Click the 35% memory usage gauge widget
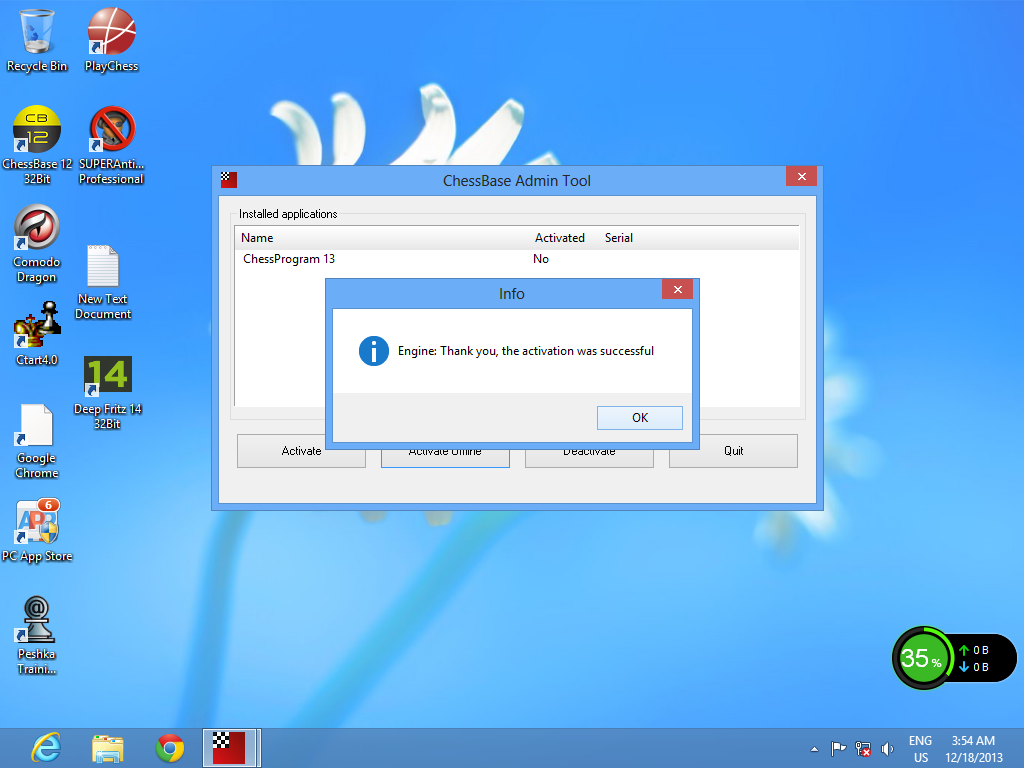This screenshot has width=1024, height=768. click(x=922, y=658)
